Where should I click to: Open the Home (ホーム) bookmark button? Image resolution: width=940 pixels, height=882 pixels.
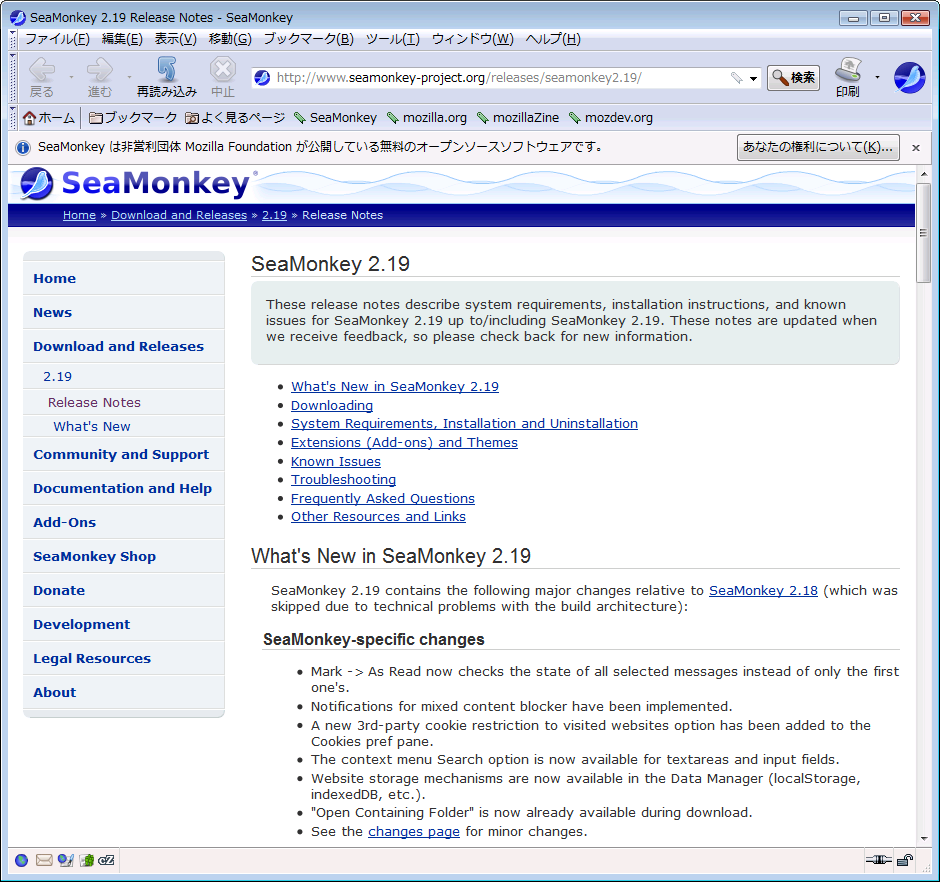pos(49,118)
